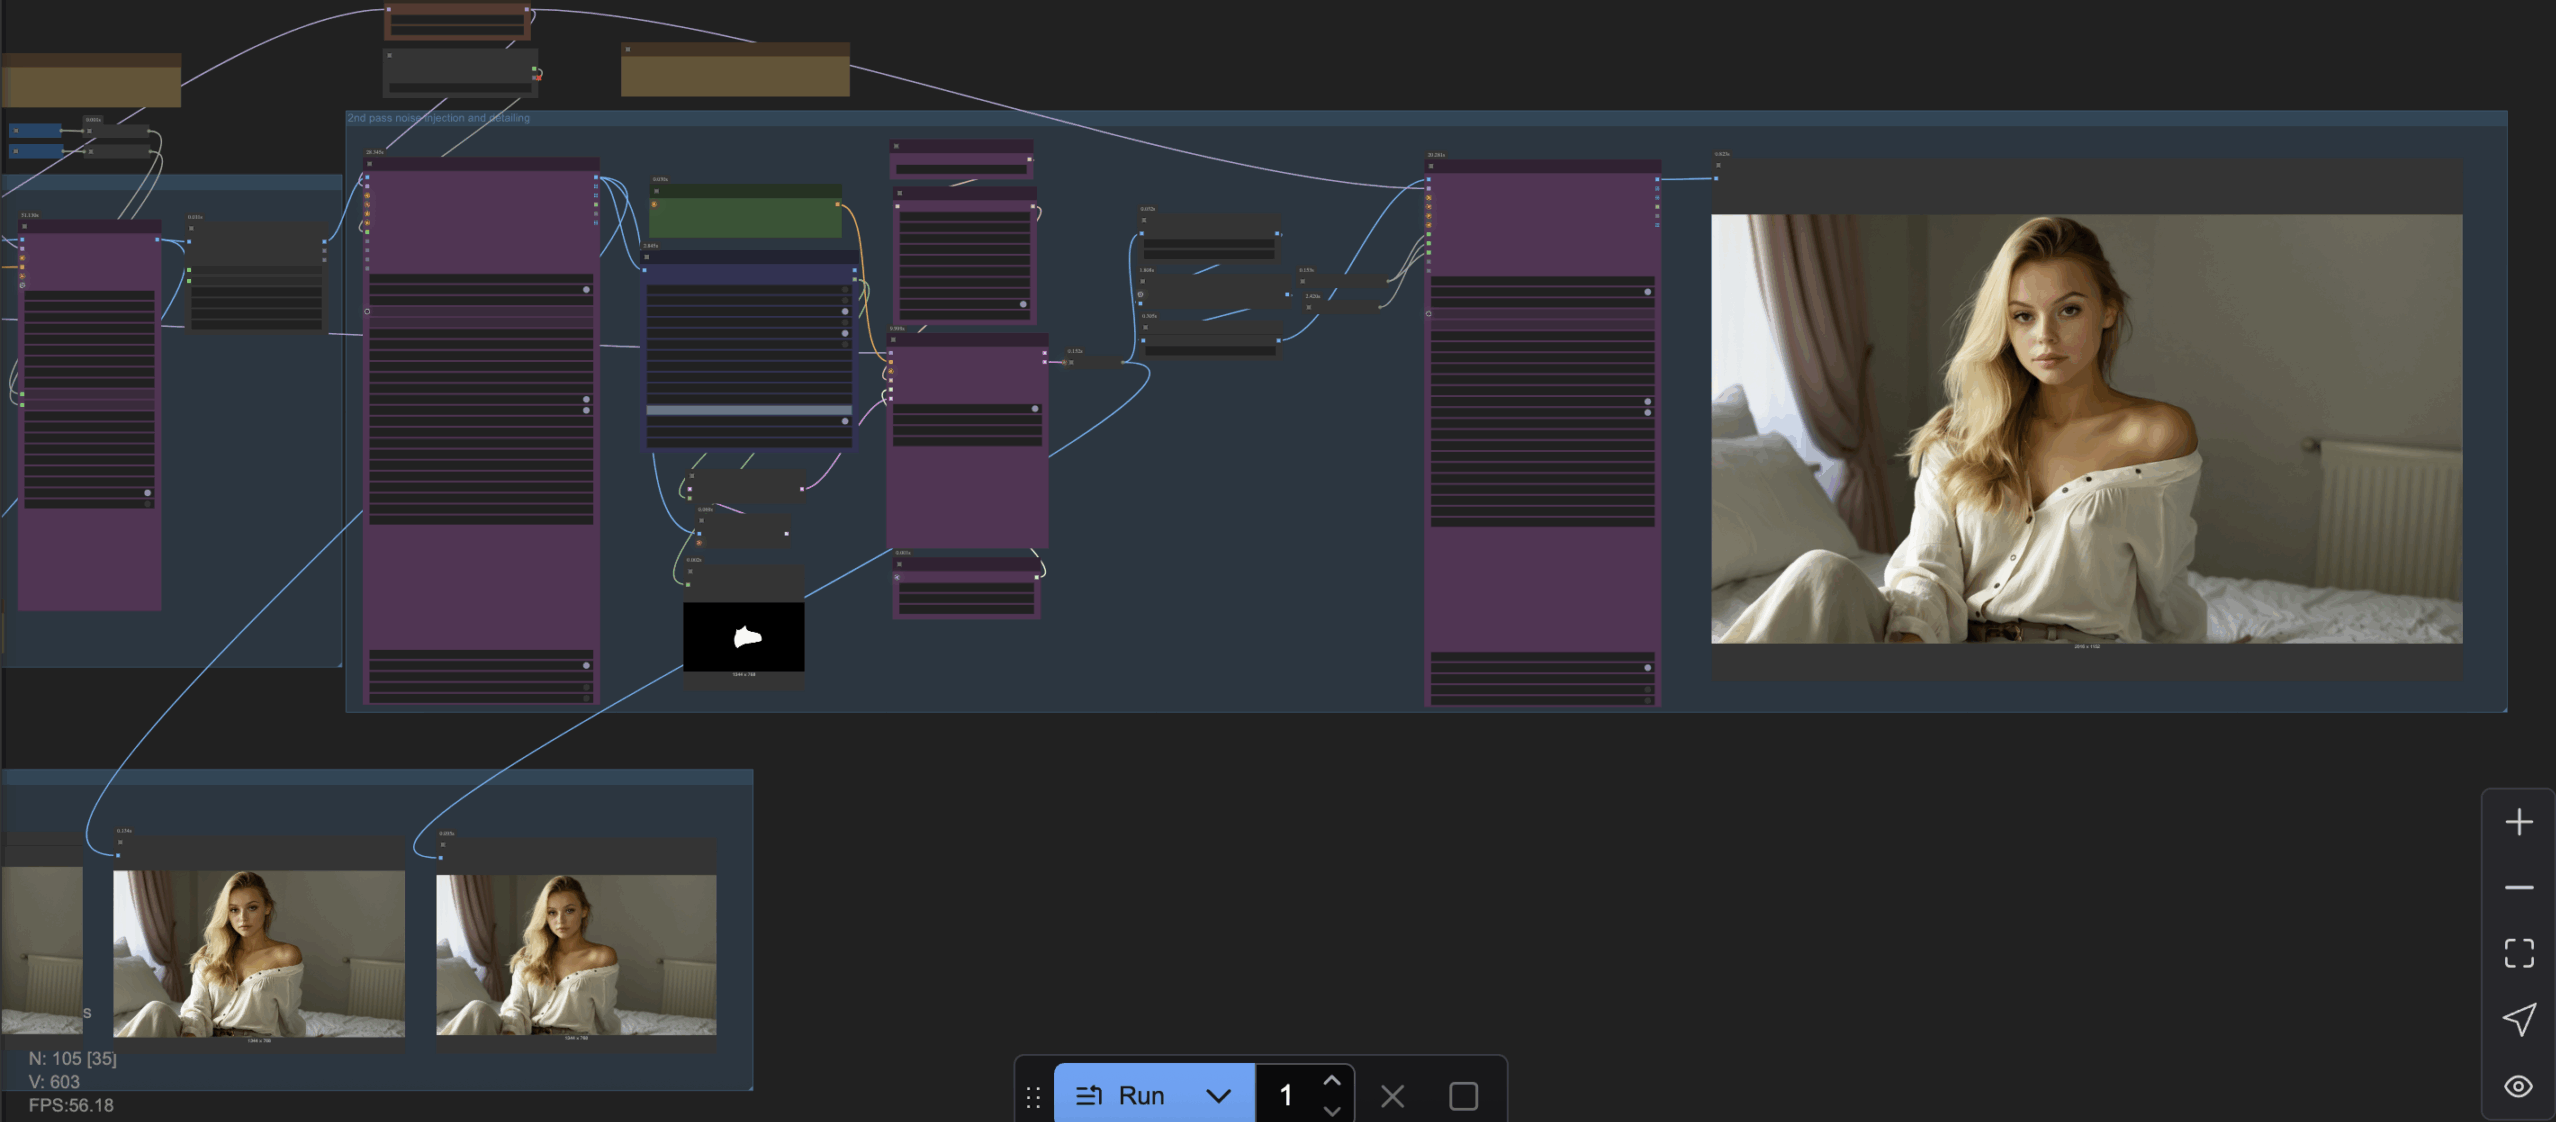The height and width of the screenshot is (1122, 2556).
Task: Select the large output image preview
Action: 2086,428
